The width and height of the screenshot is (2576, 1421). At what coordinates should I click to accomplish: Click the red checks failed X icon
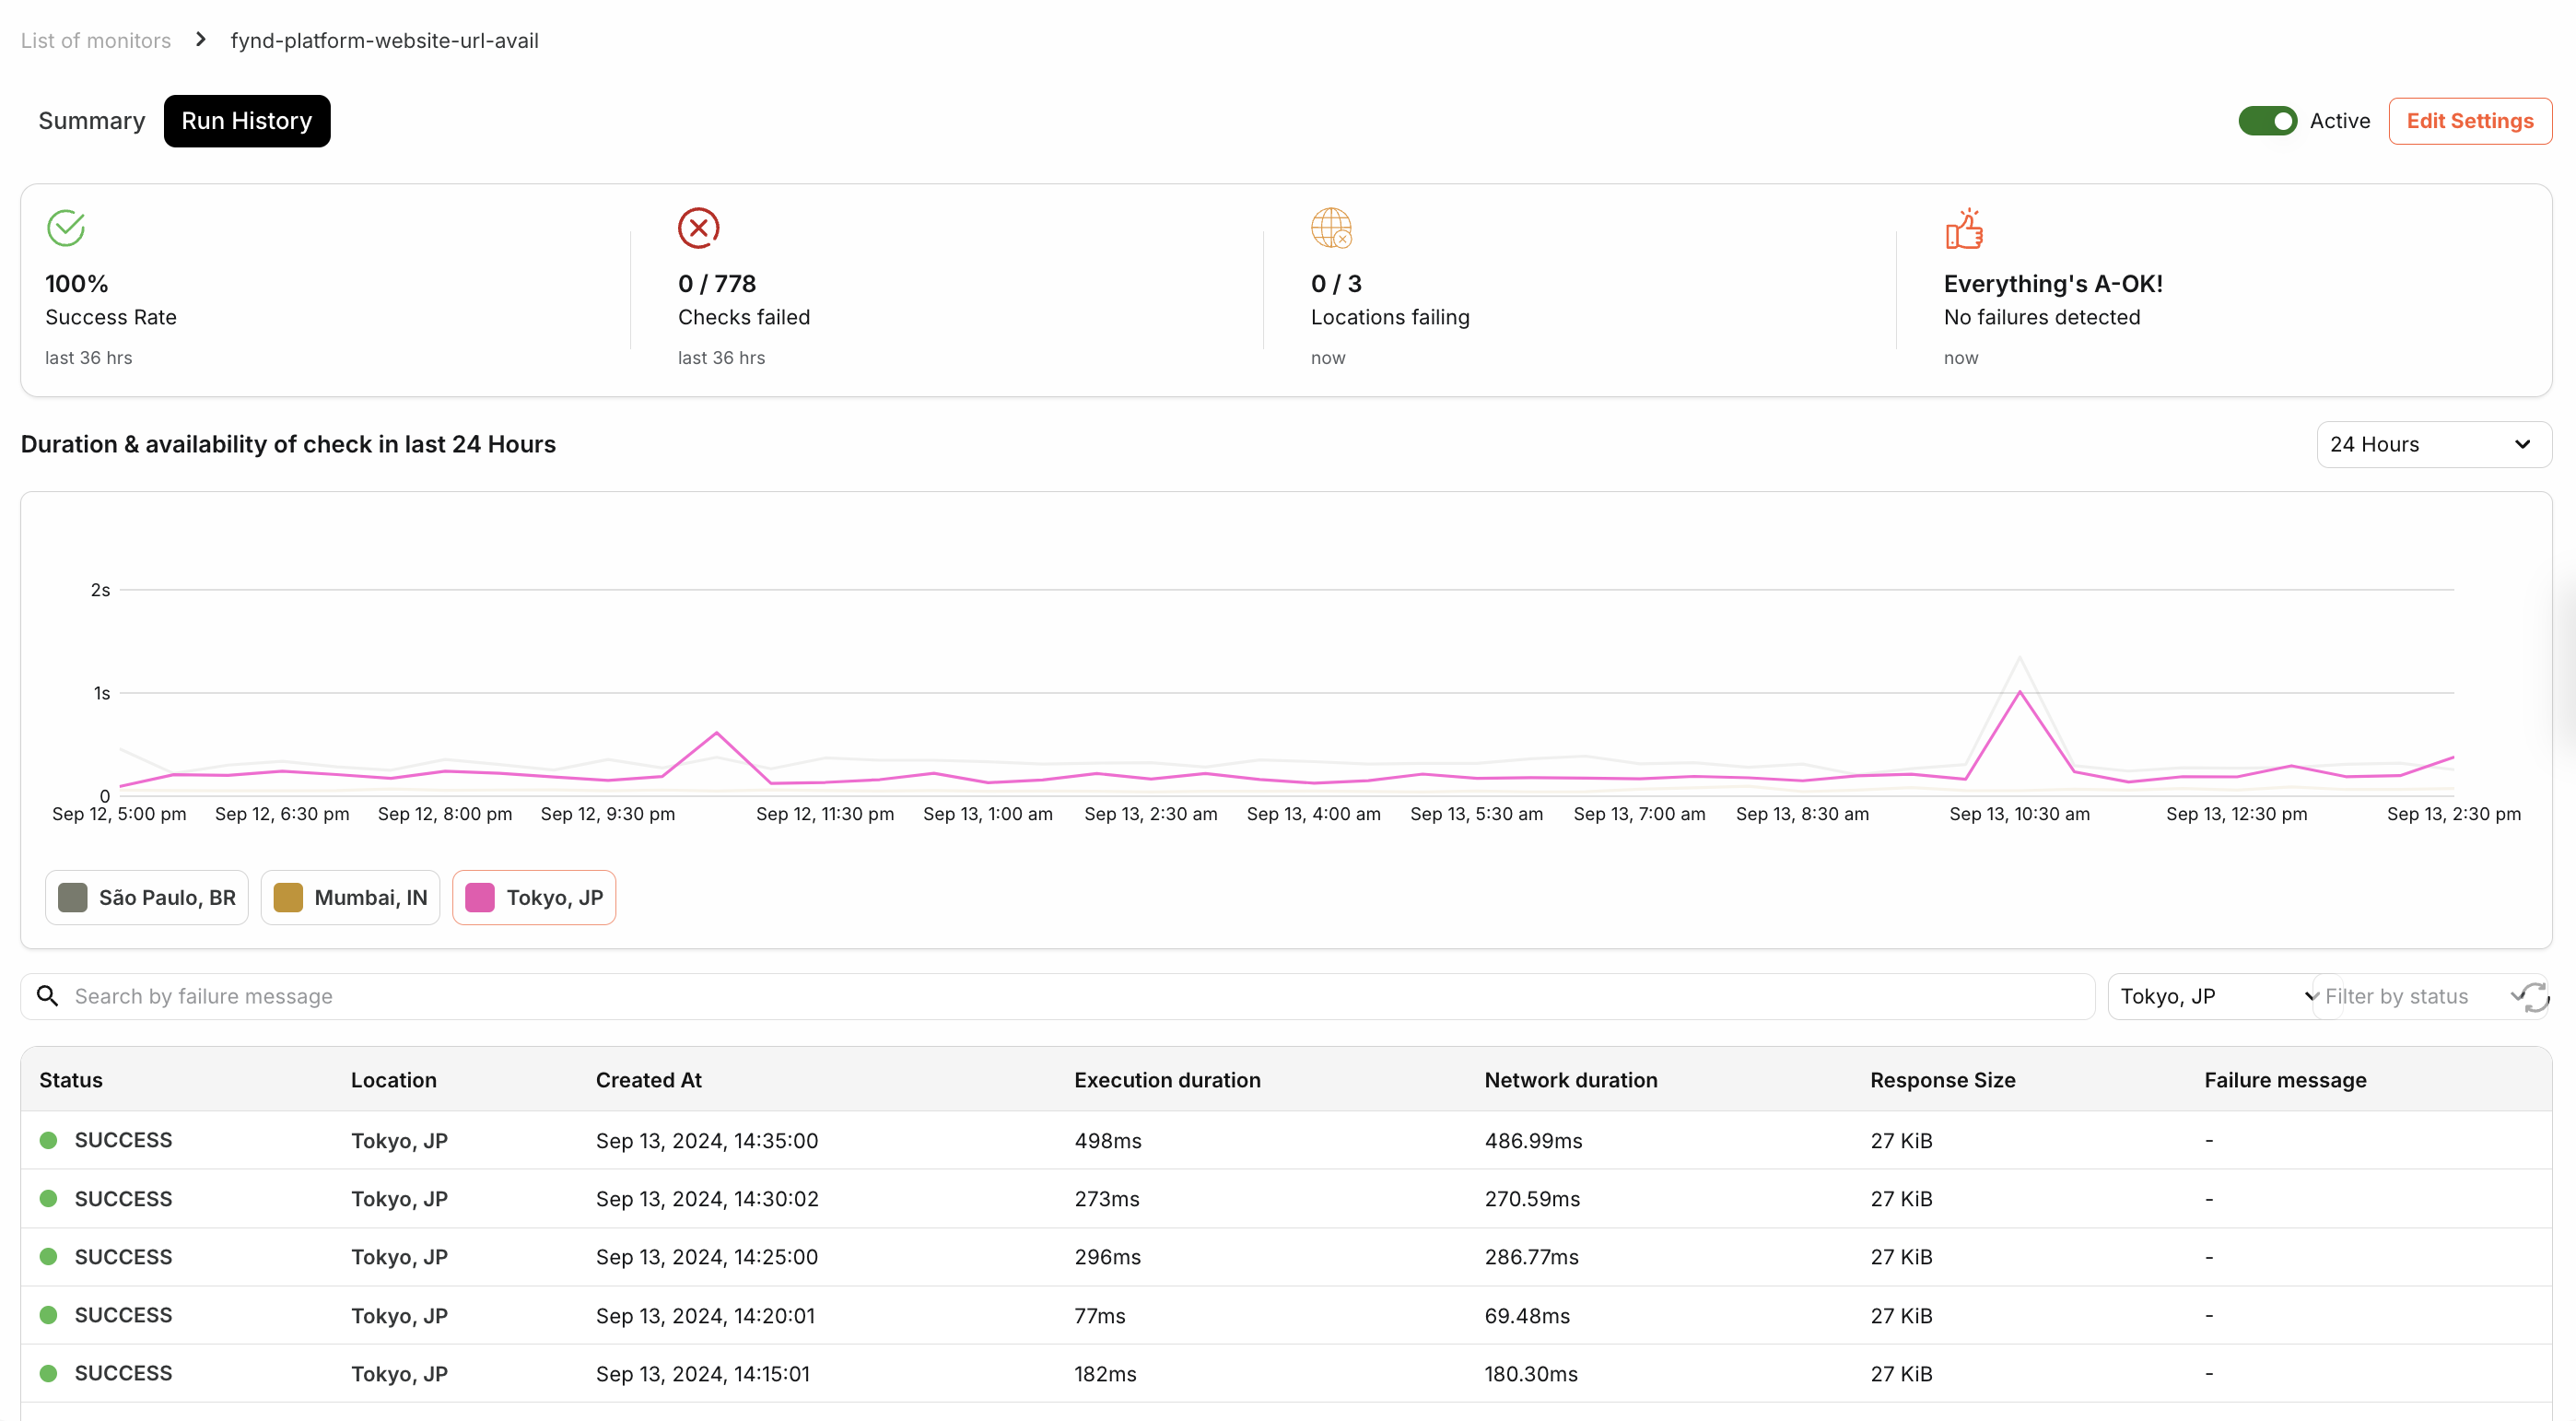(x=699, y=228)
